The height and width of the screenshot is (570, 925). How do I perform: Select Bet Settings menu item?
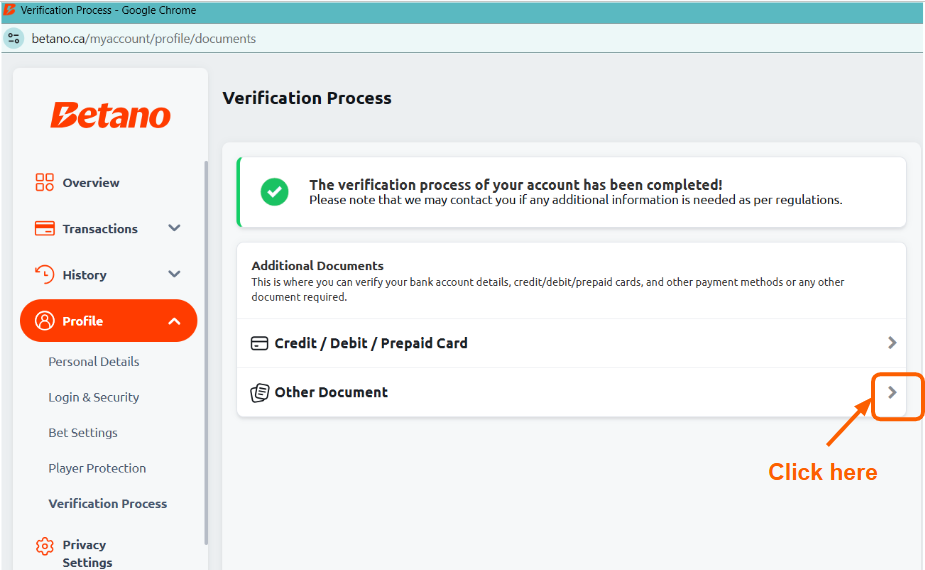[x=83, y=433]
